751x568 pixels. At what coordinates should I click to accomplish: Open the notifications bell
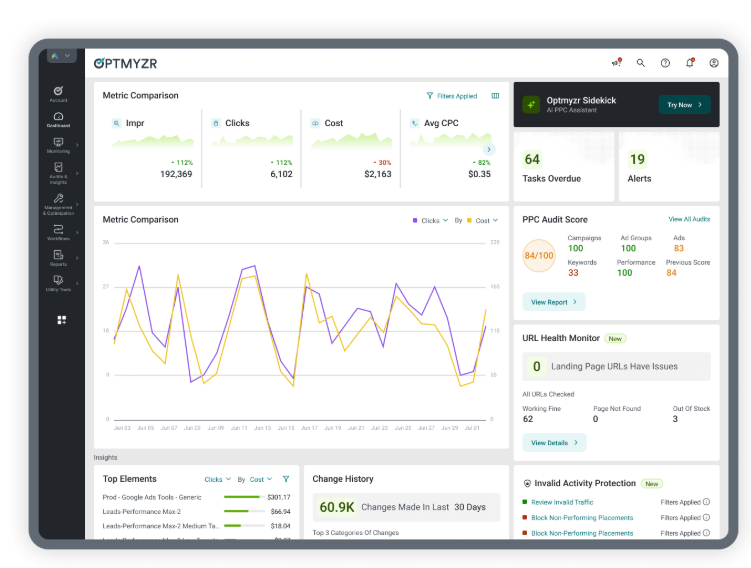click(x=689, y=63)
